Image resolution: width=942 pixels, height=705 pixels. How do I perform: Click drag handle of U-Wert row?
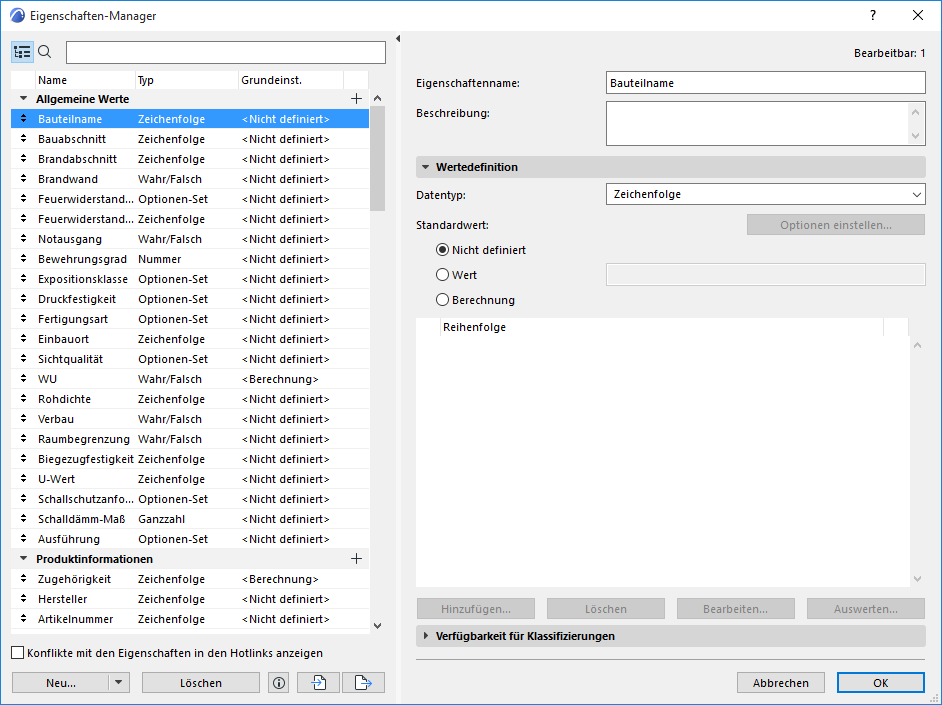coord(23,479)
